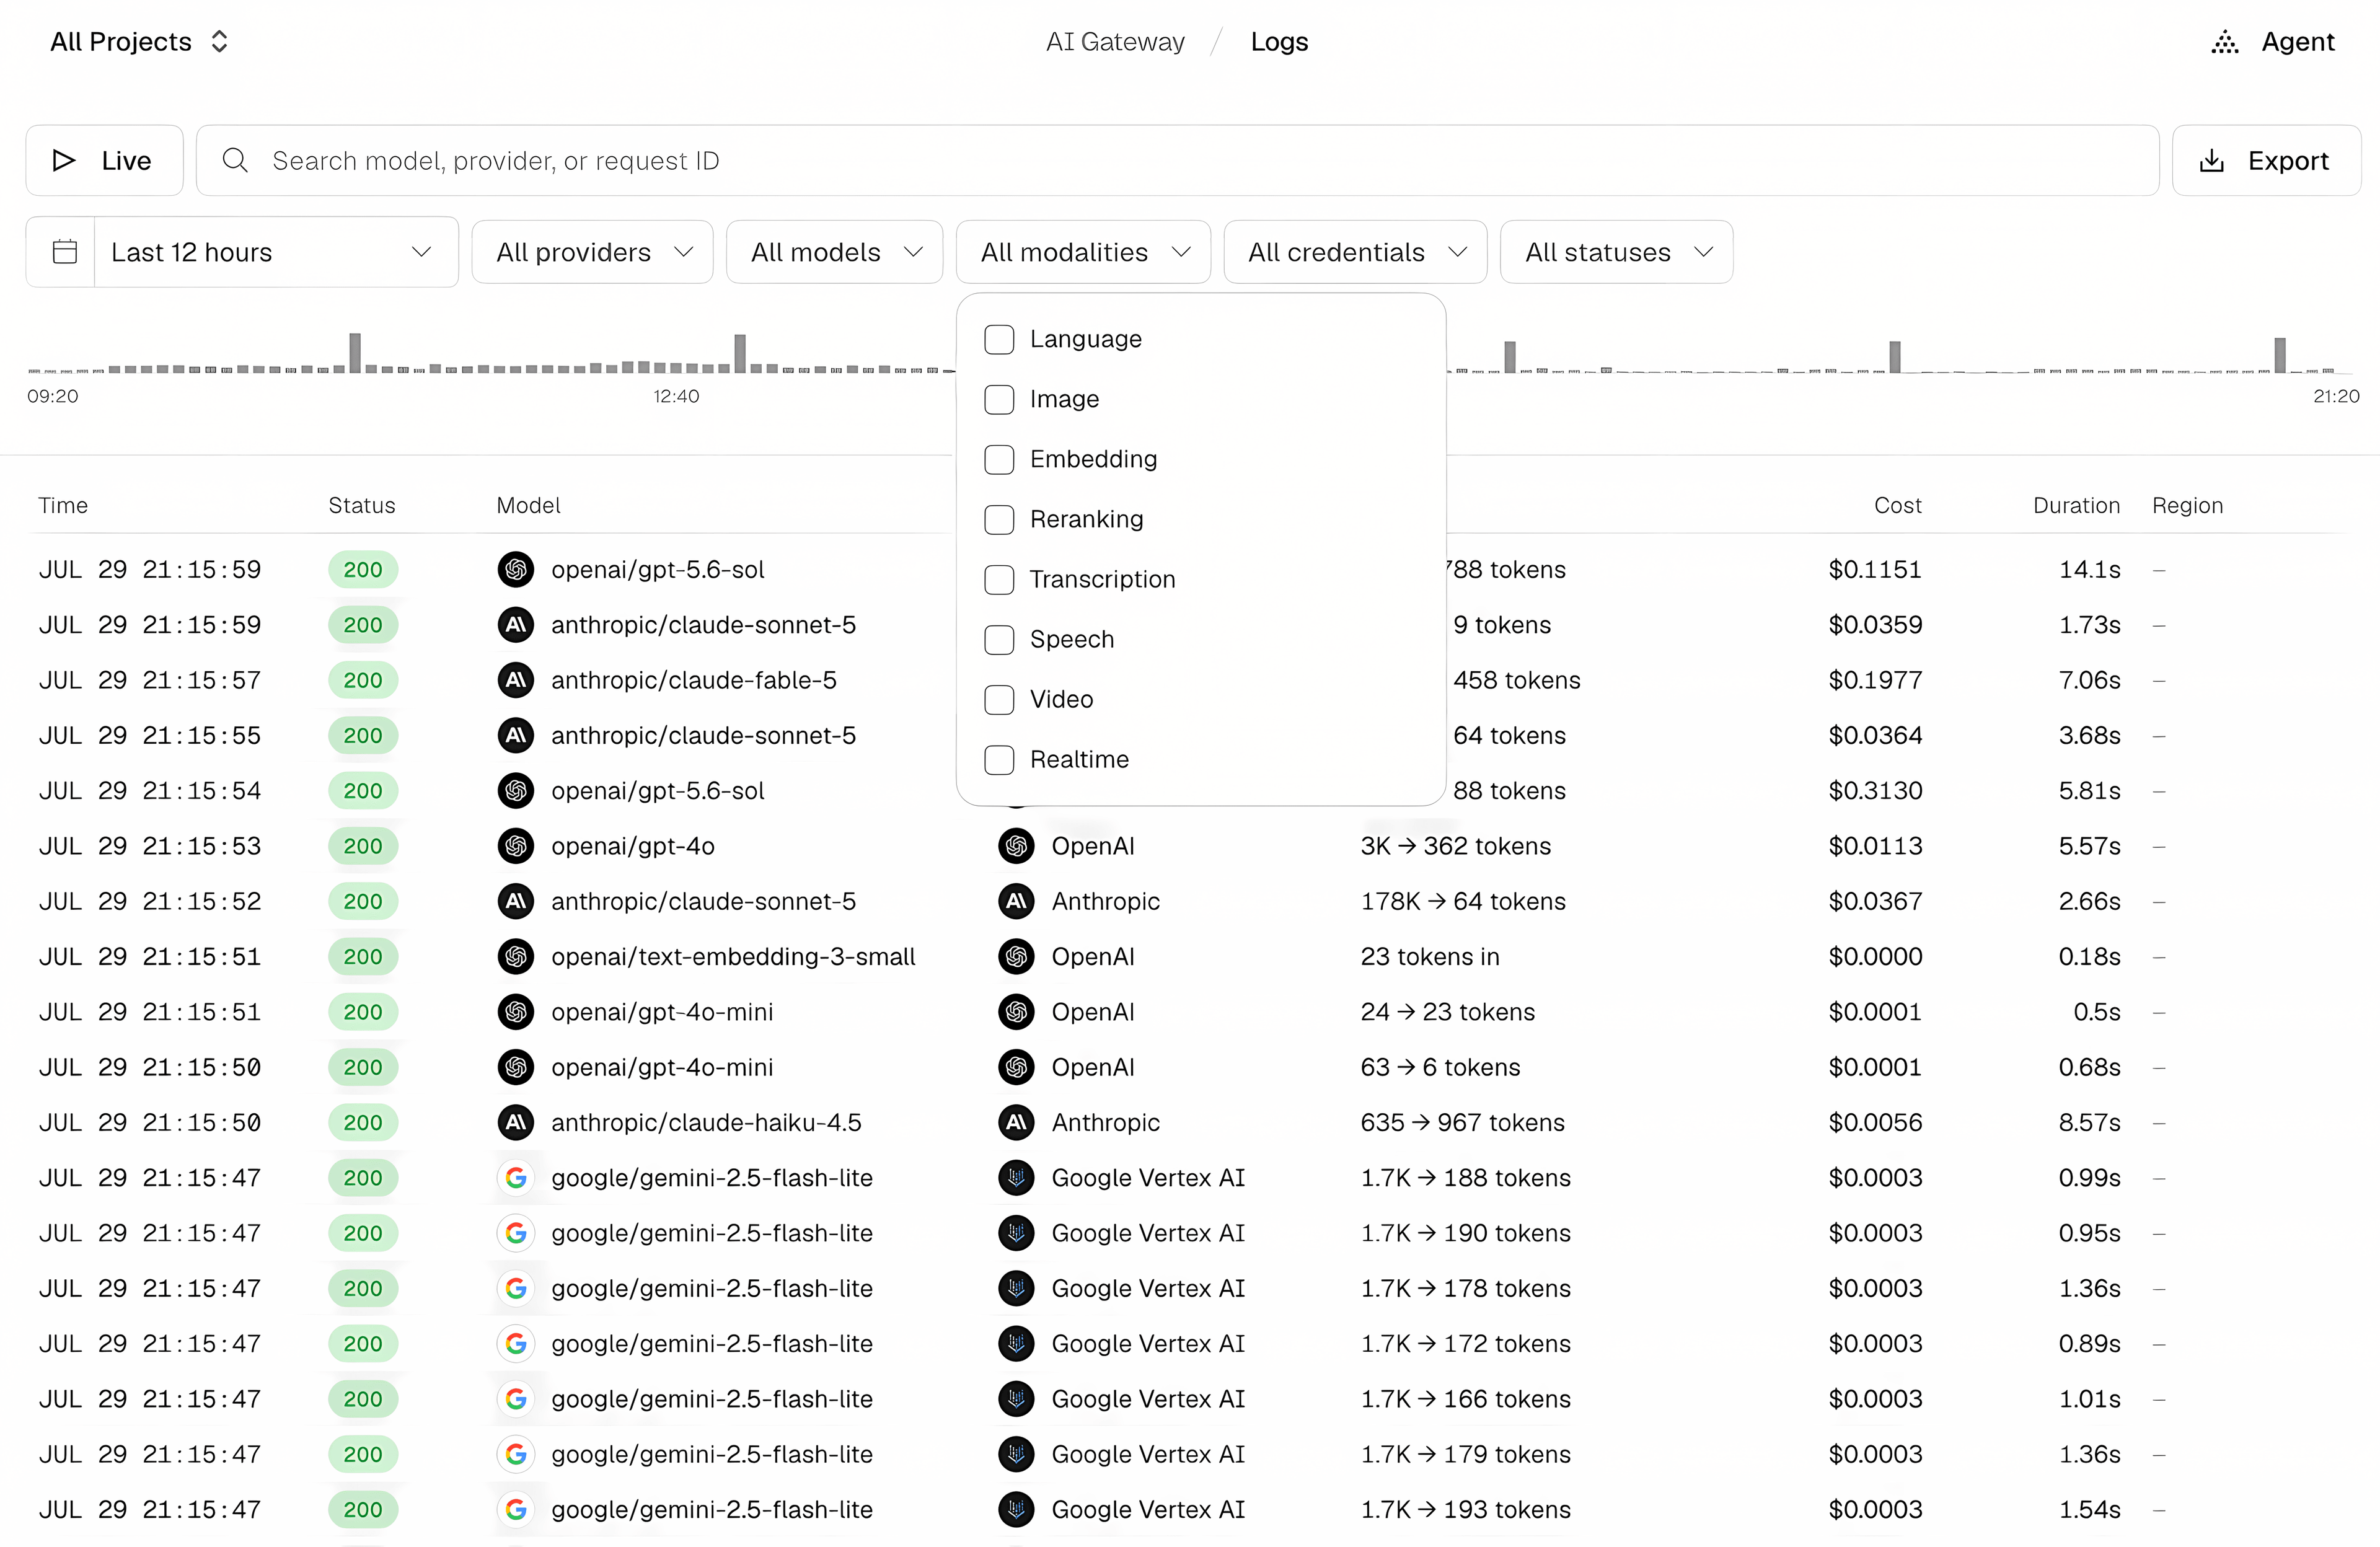Open the Agent panel
This screenshot has width=2380, height=1547.
2272,42
